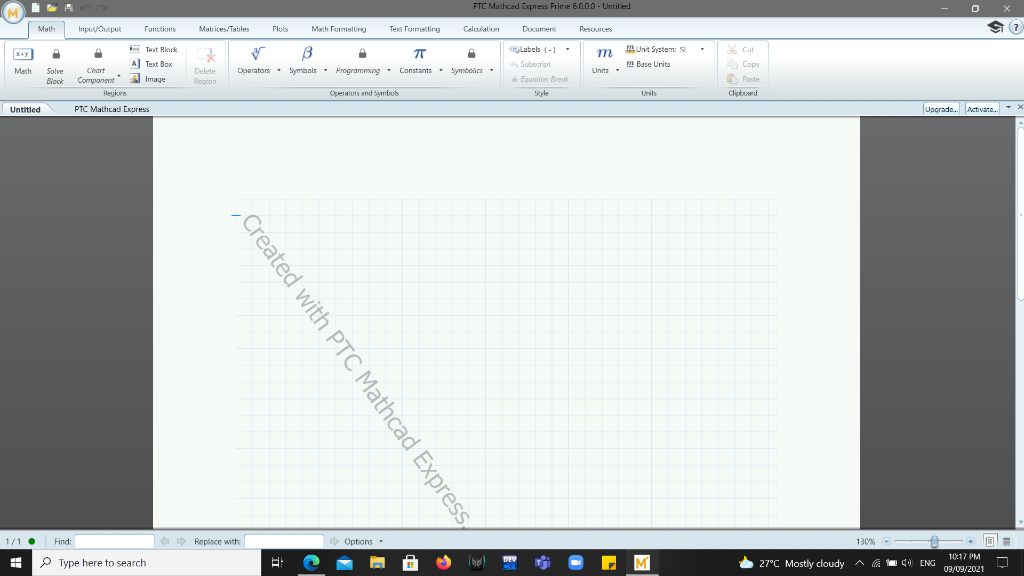Open the Operators palette
This screenshot has height=576, width=1024.
coord(254,60)
